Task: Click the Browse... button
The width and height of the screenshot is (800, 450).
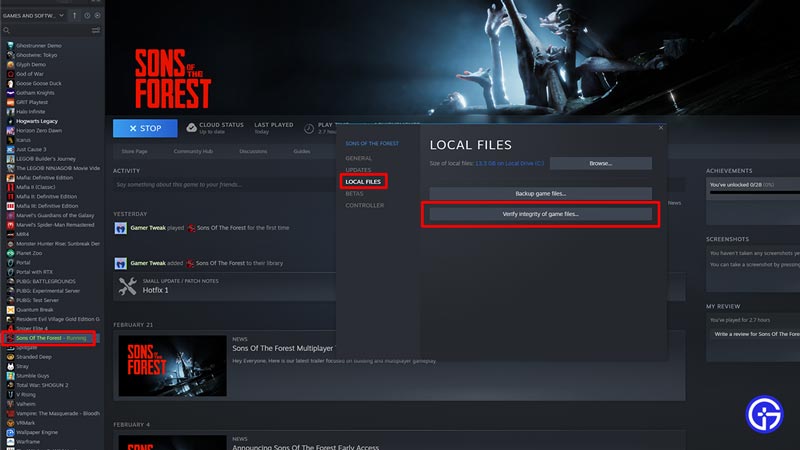Action: tap(601, 163)
